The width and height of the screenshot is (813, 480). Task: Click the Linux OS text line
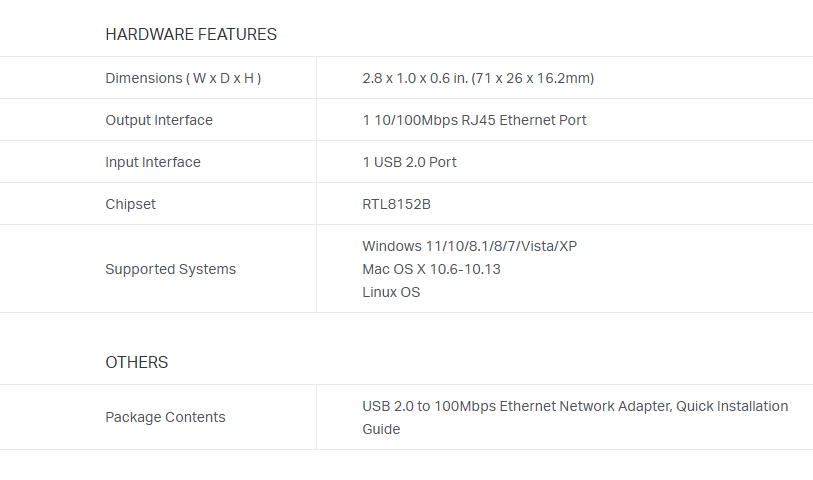click(x=391, y=292)
